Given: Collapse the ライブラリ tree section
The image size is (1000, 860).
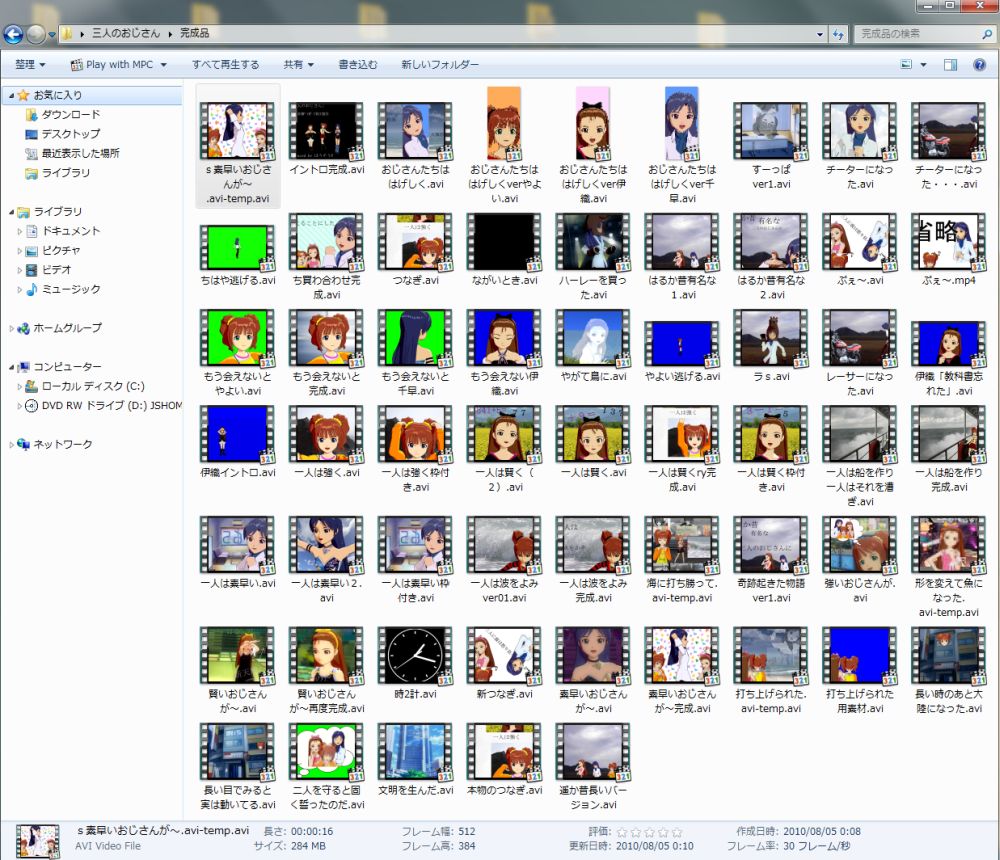Looking at the screenshot, I should 11,212.
